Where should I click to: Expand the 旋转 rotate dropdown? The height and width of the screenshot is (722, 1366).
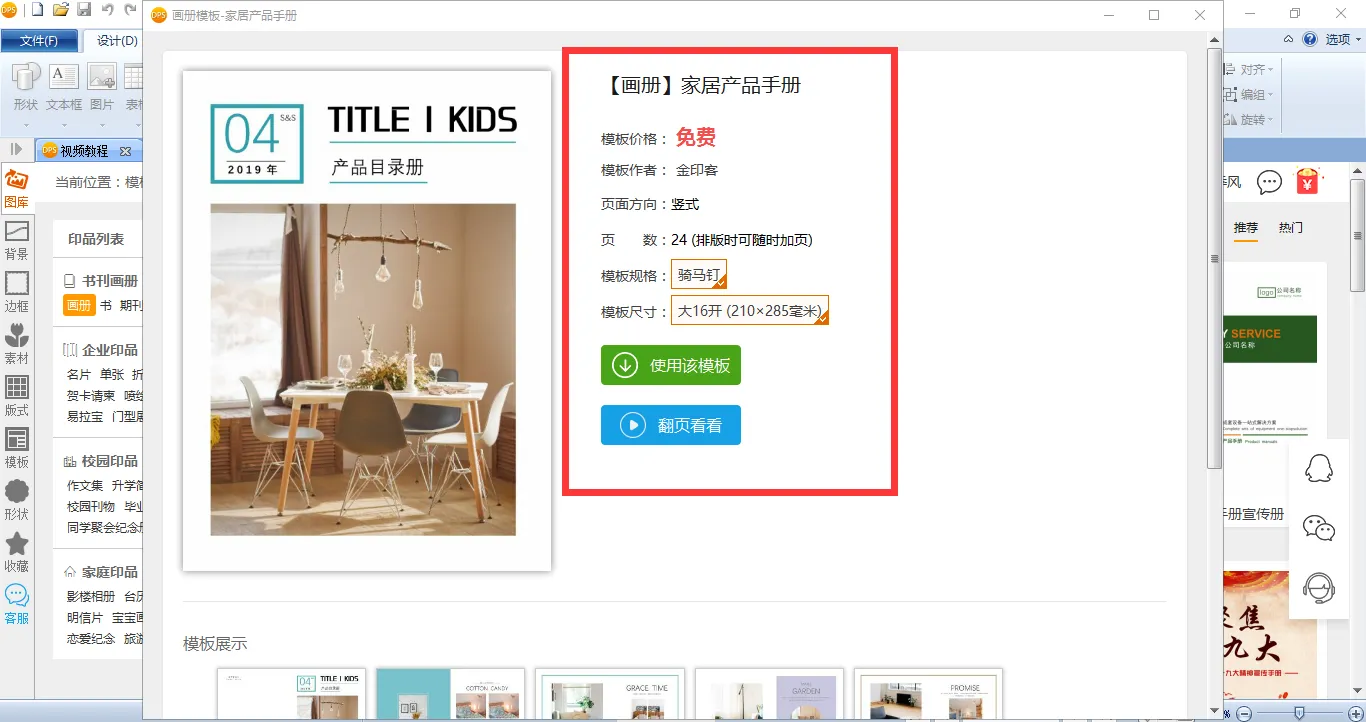click(x=1257, y=120)
